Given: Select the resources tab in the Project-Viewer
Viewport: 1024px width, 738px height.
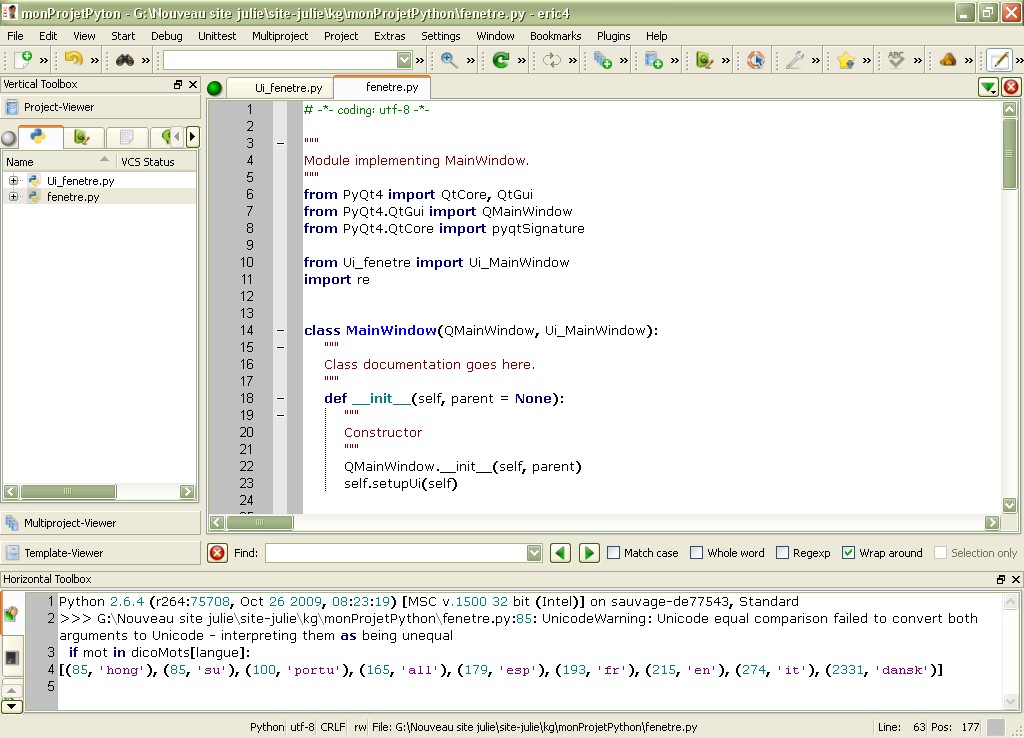Looking at the screenshot, I should point(126,136).
